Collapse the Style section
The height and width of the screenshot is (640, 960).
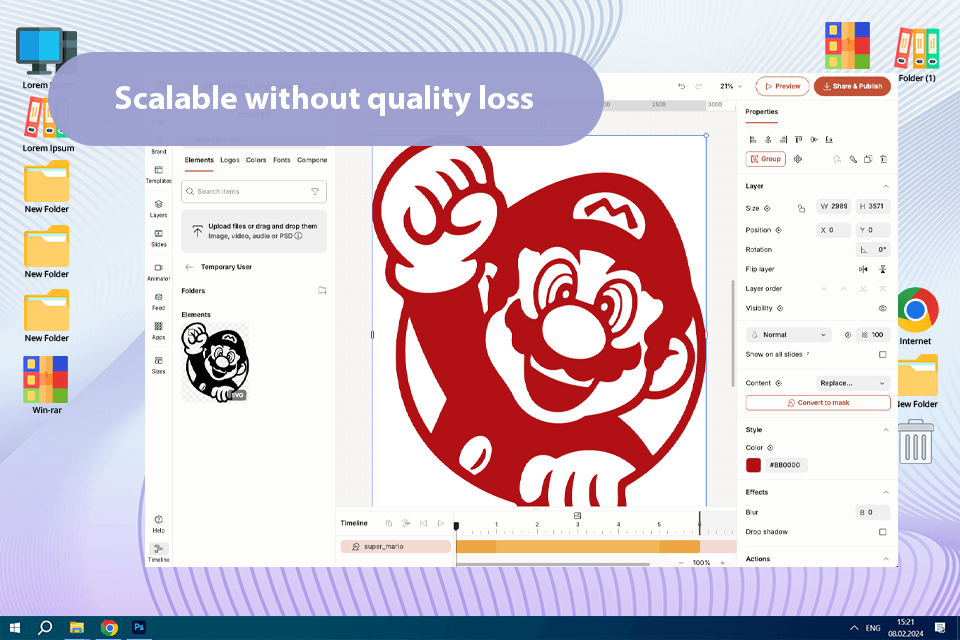click(x=886, y=430)
